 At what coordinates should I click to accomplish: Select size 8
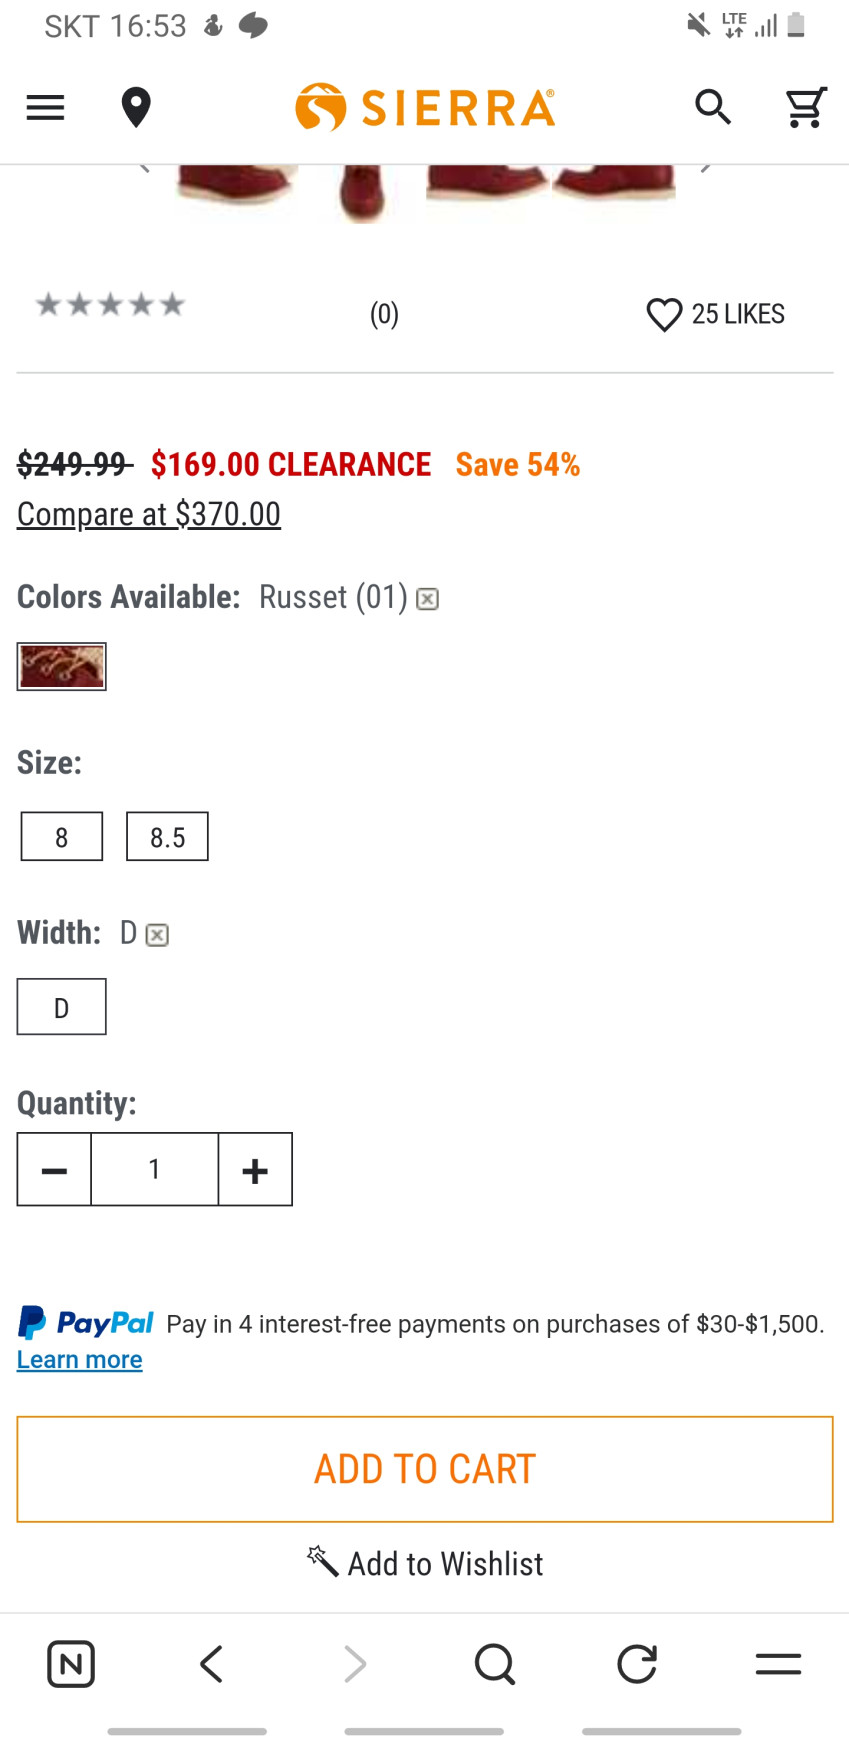coord(62,836)
